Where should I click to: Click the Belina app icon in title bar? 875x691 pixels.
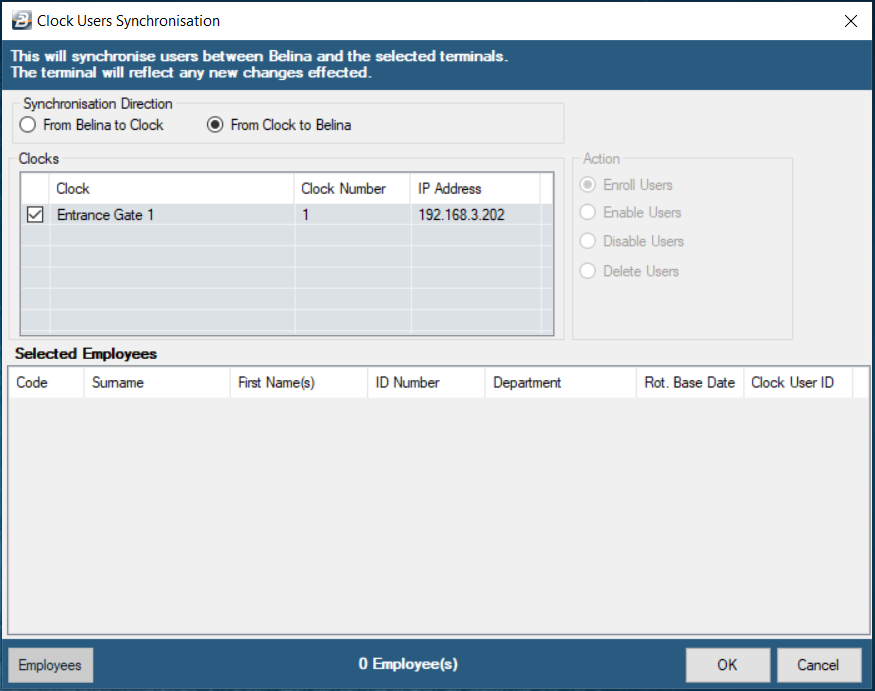tap(22, 21)
